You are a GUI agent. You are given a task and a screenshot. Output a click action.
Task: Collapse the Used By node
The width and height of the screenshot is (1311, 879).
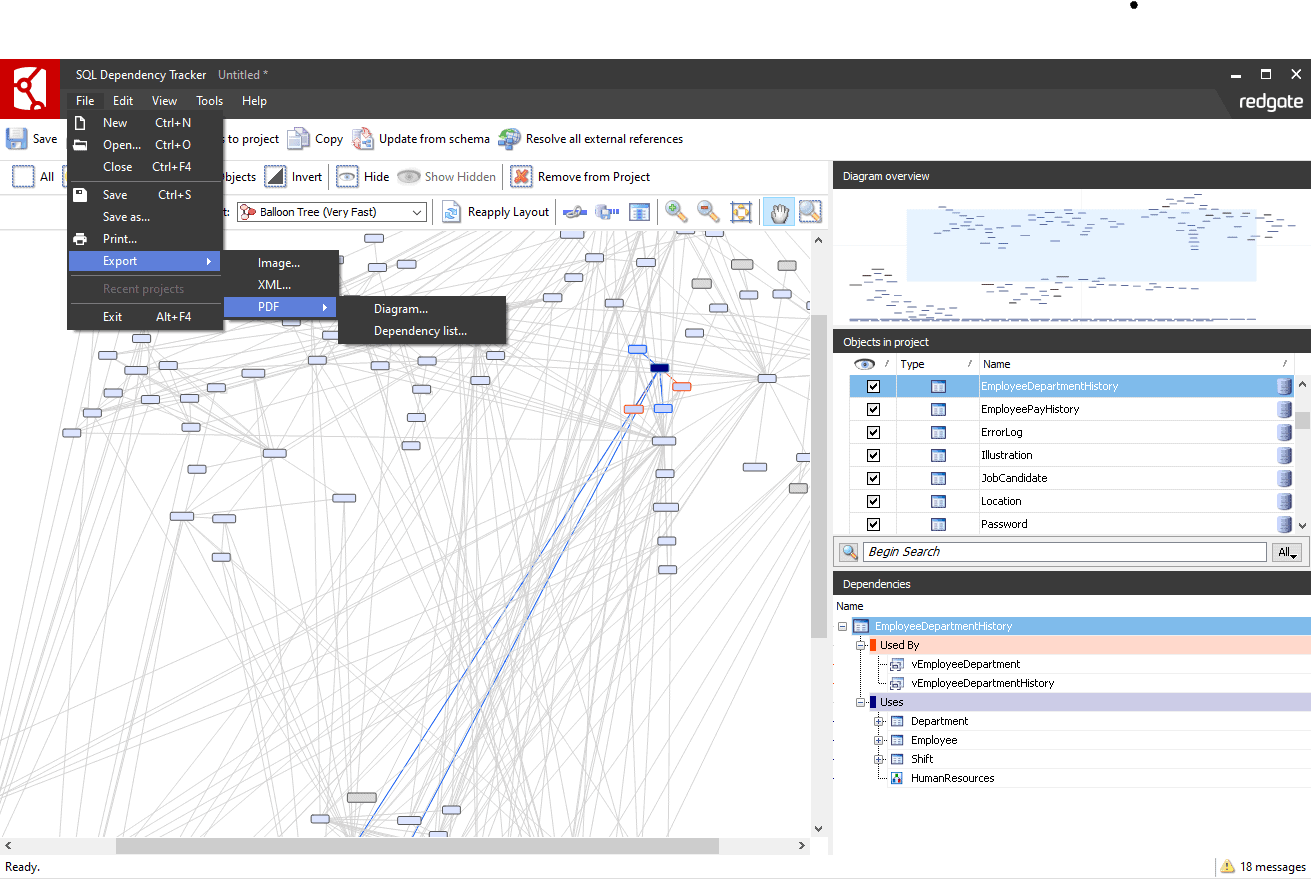(x=860, y=645)
